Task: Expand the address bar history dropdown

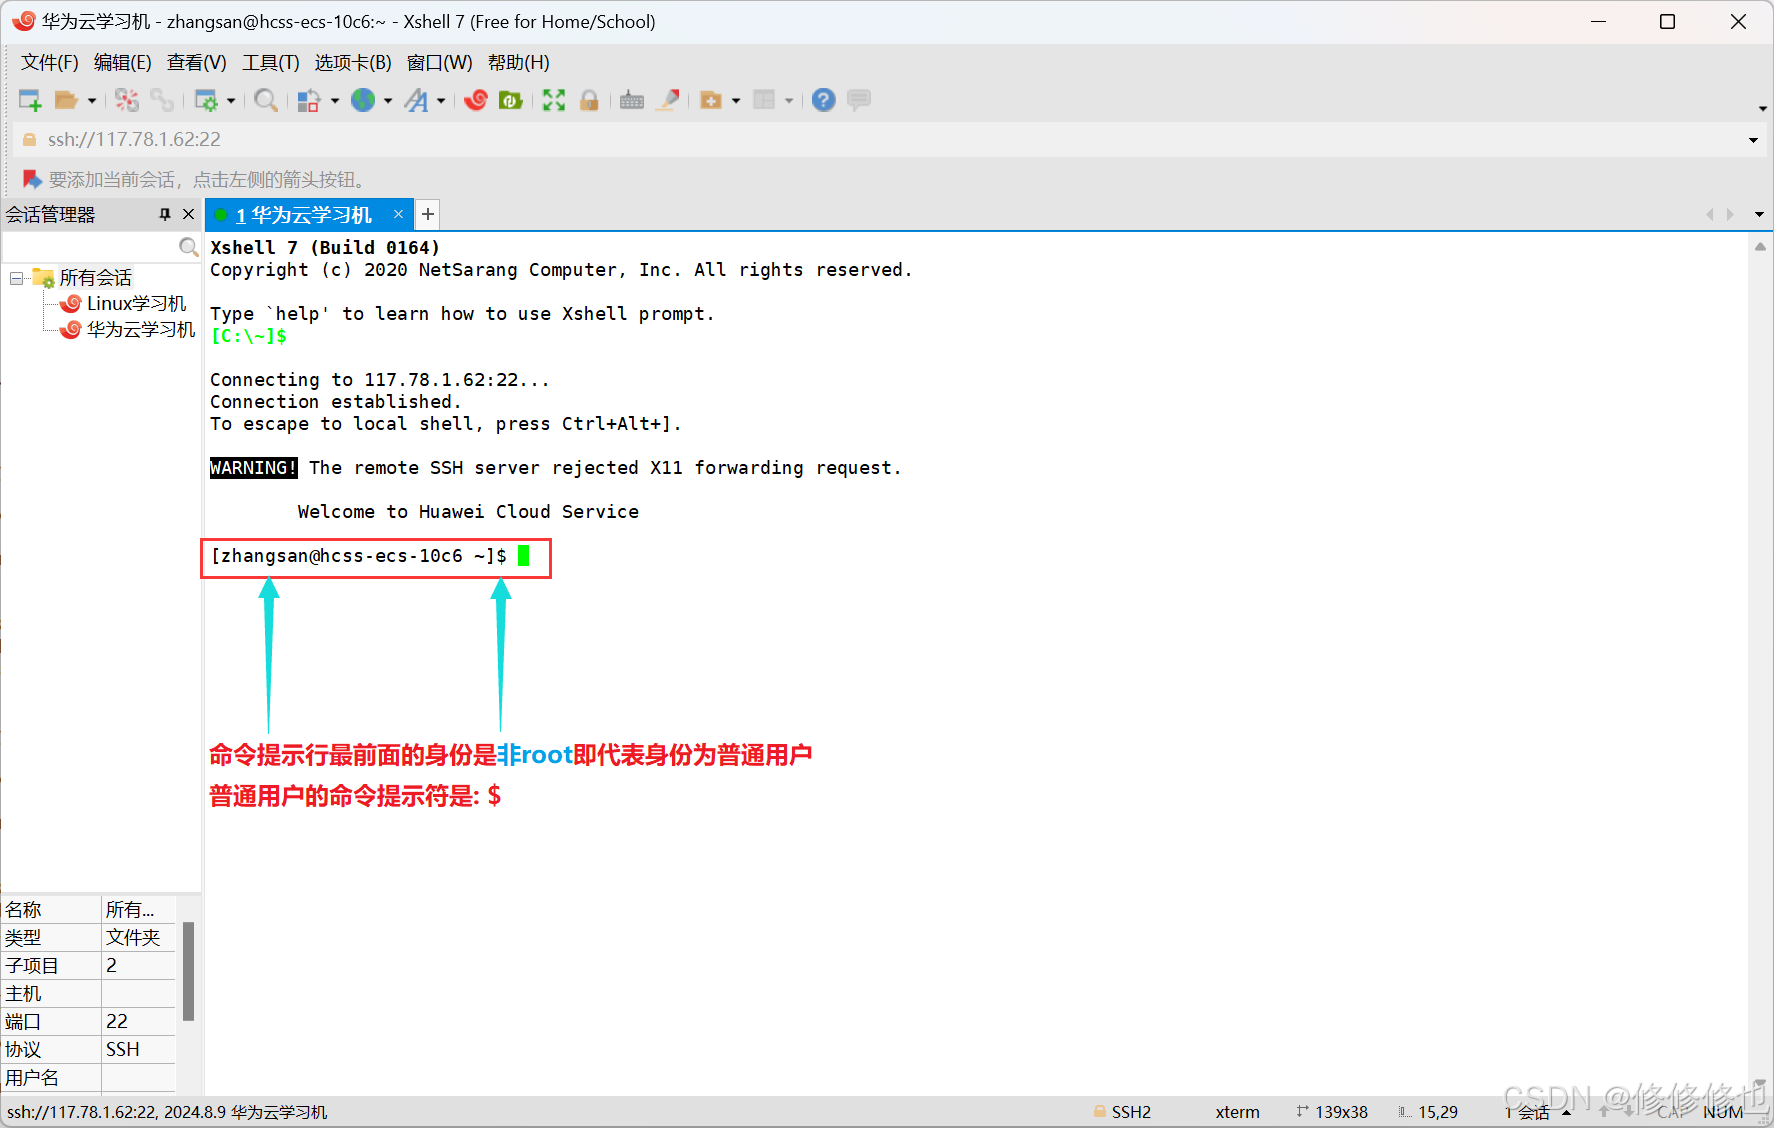Action: tap(1753, 140)
